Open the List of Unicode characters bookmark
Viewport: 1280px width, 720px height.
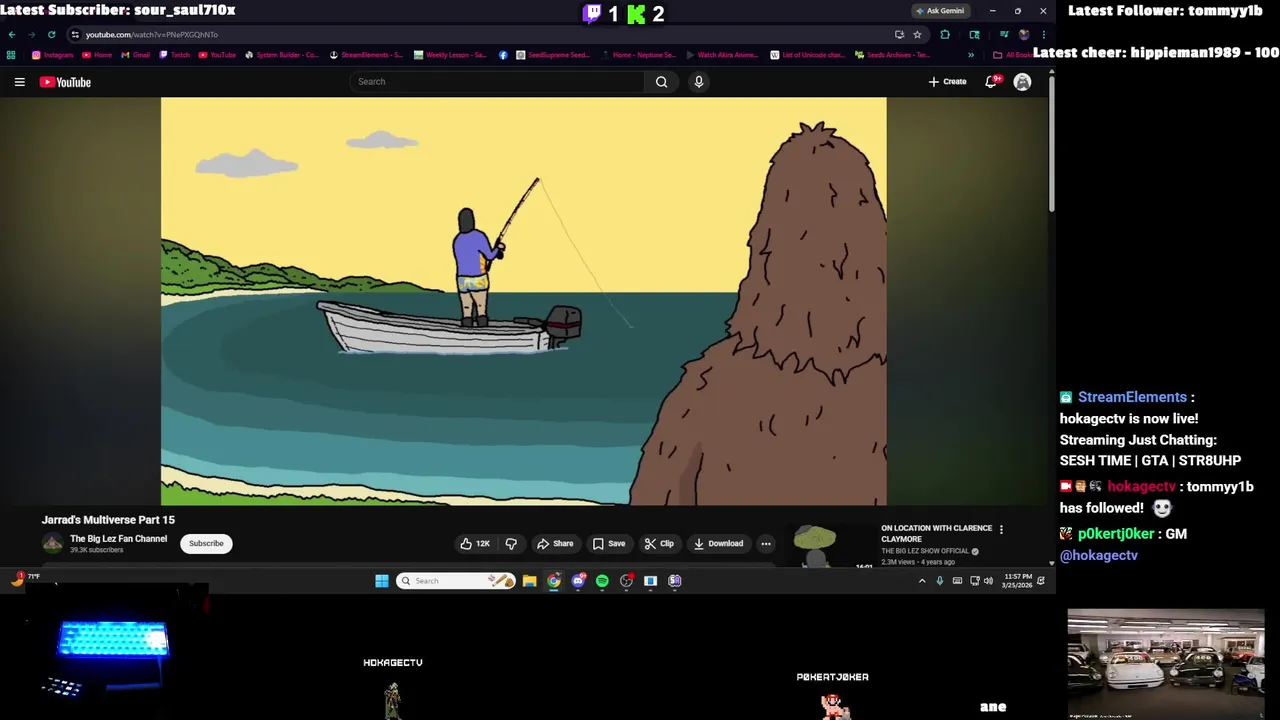tap(808, 55)
